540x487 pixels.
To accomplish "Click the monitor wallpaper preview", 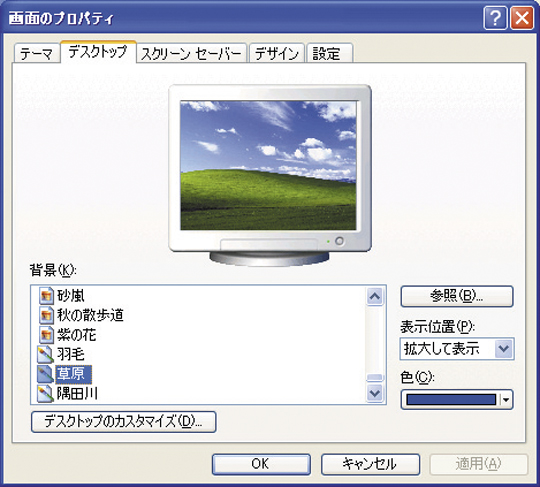I will pyautogui.click(x=268, y=165).
